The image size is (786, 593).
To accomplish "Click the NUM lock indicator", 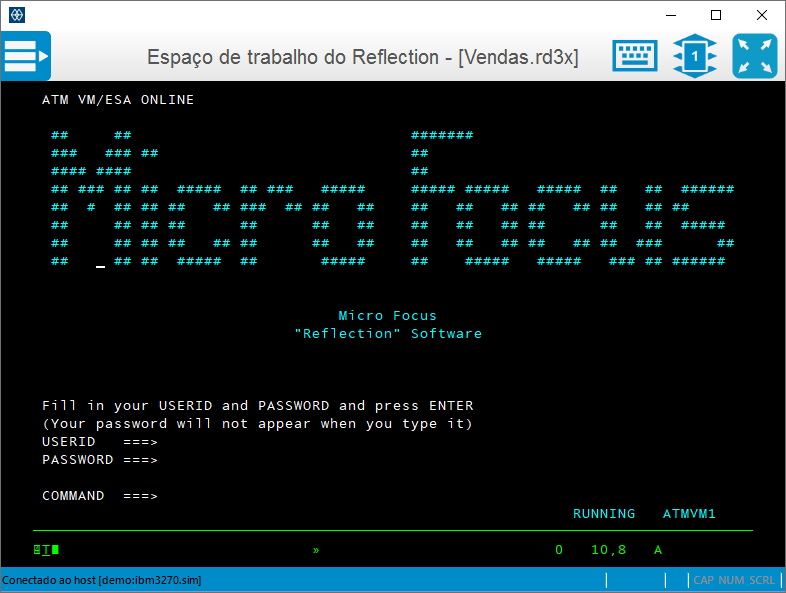I will (731, 580).
